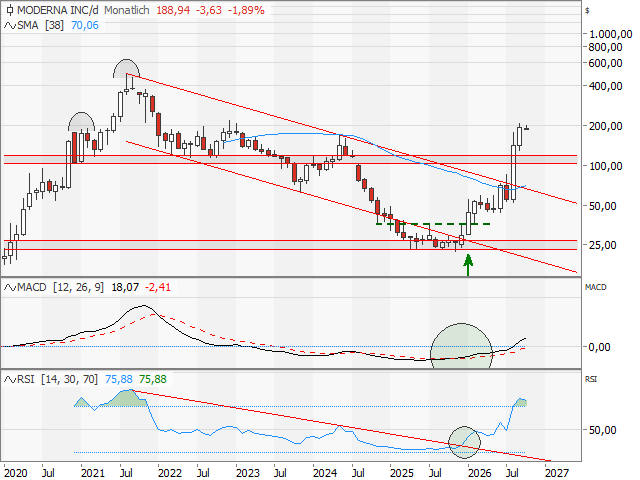The image size is (640, 480).
Task: Click the 400,00 price axis label
Action: click(x=605, y=86)
